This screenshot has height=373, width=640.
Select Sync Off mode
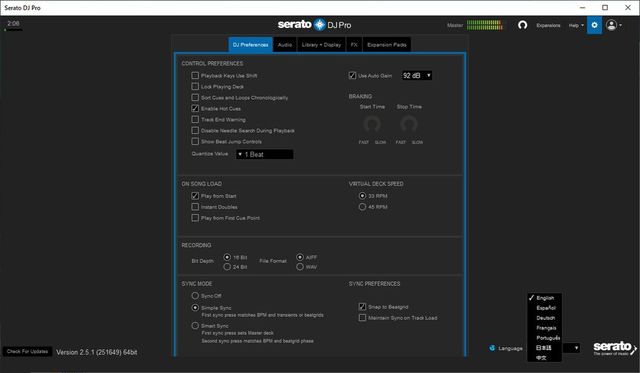tap(195, 295)
